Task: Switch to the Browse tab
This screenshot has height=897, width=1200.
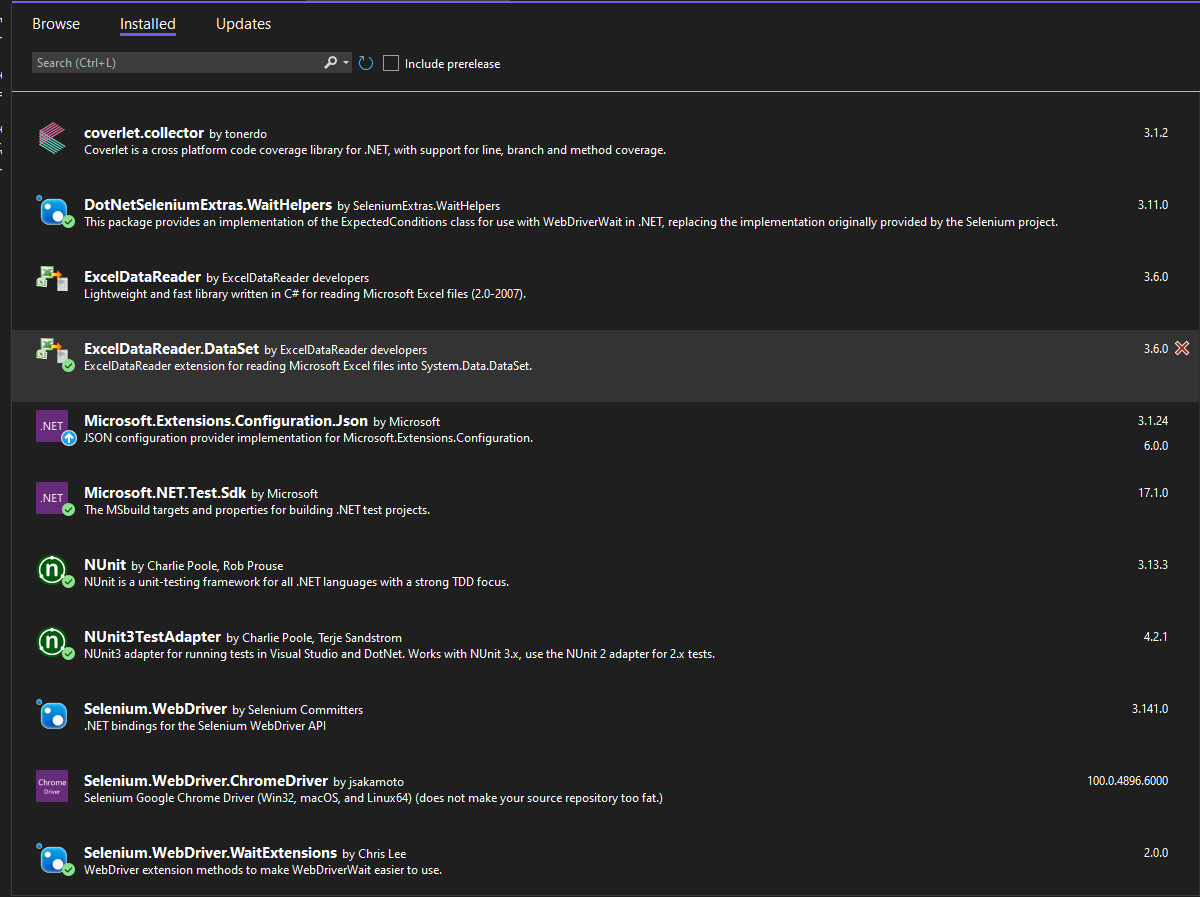Action: [56, 24]
